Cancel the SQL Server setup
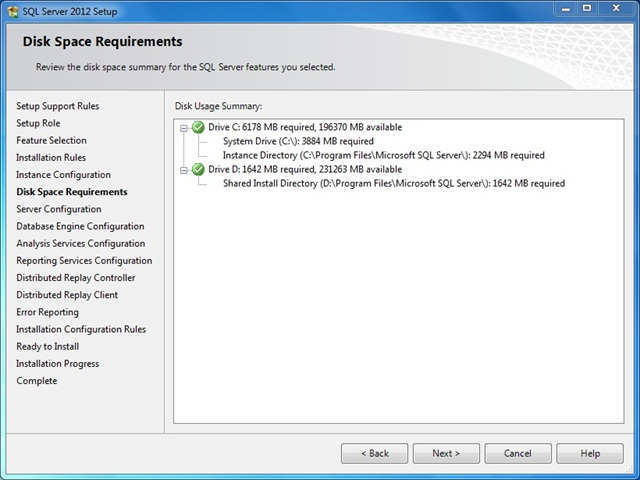This screenshot has width=640, height=480. [518, 453]
